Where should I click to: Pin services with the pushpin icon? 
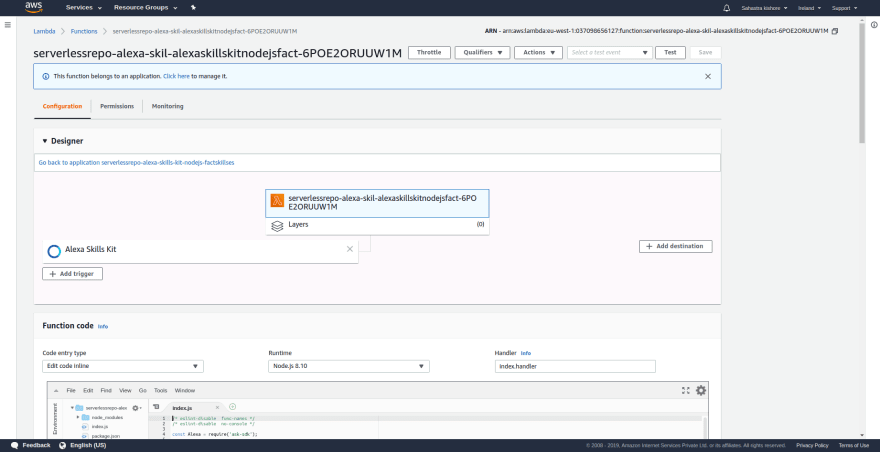(x=194, y=8)
